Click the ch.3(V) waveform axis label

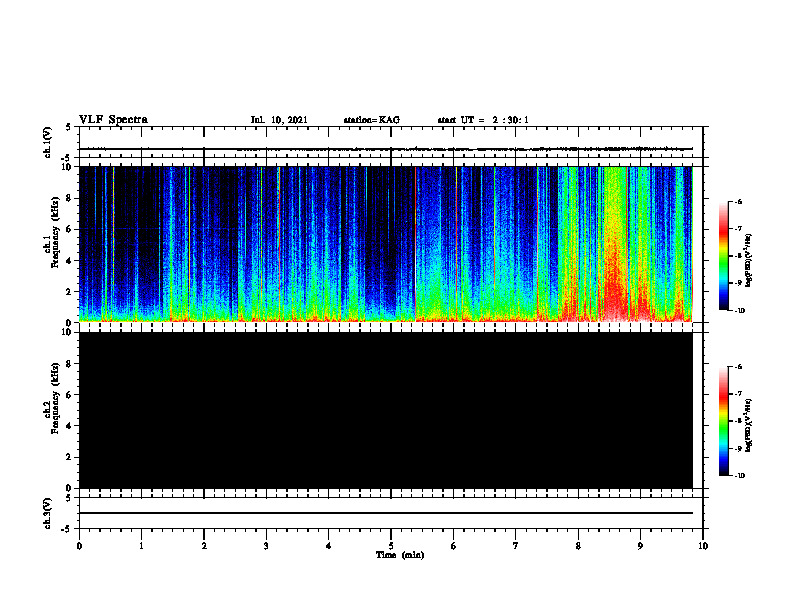point(49,513)
